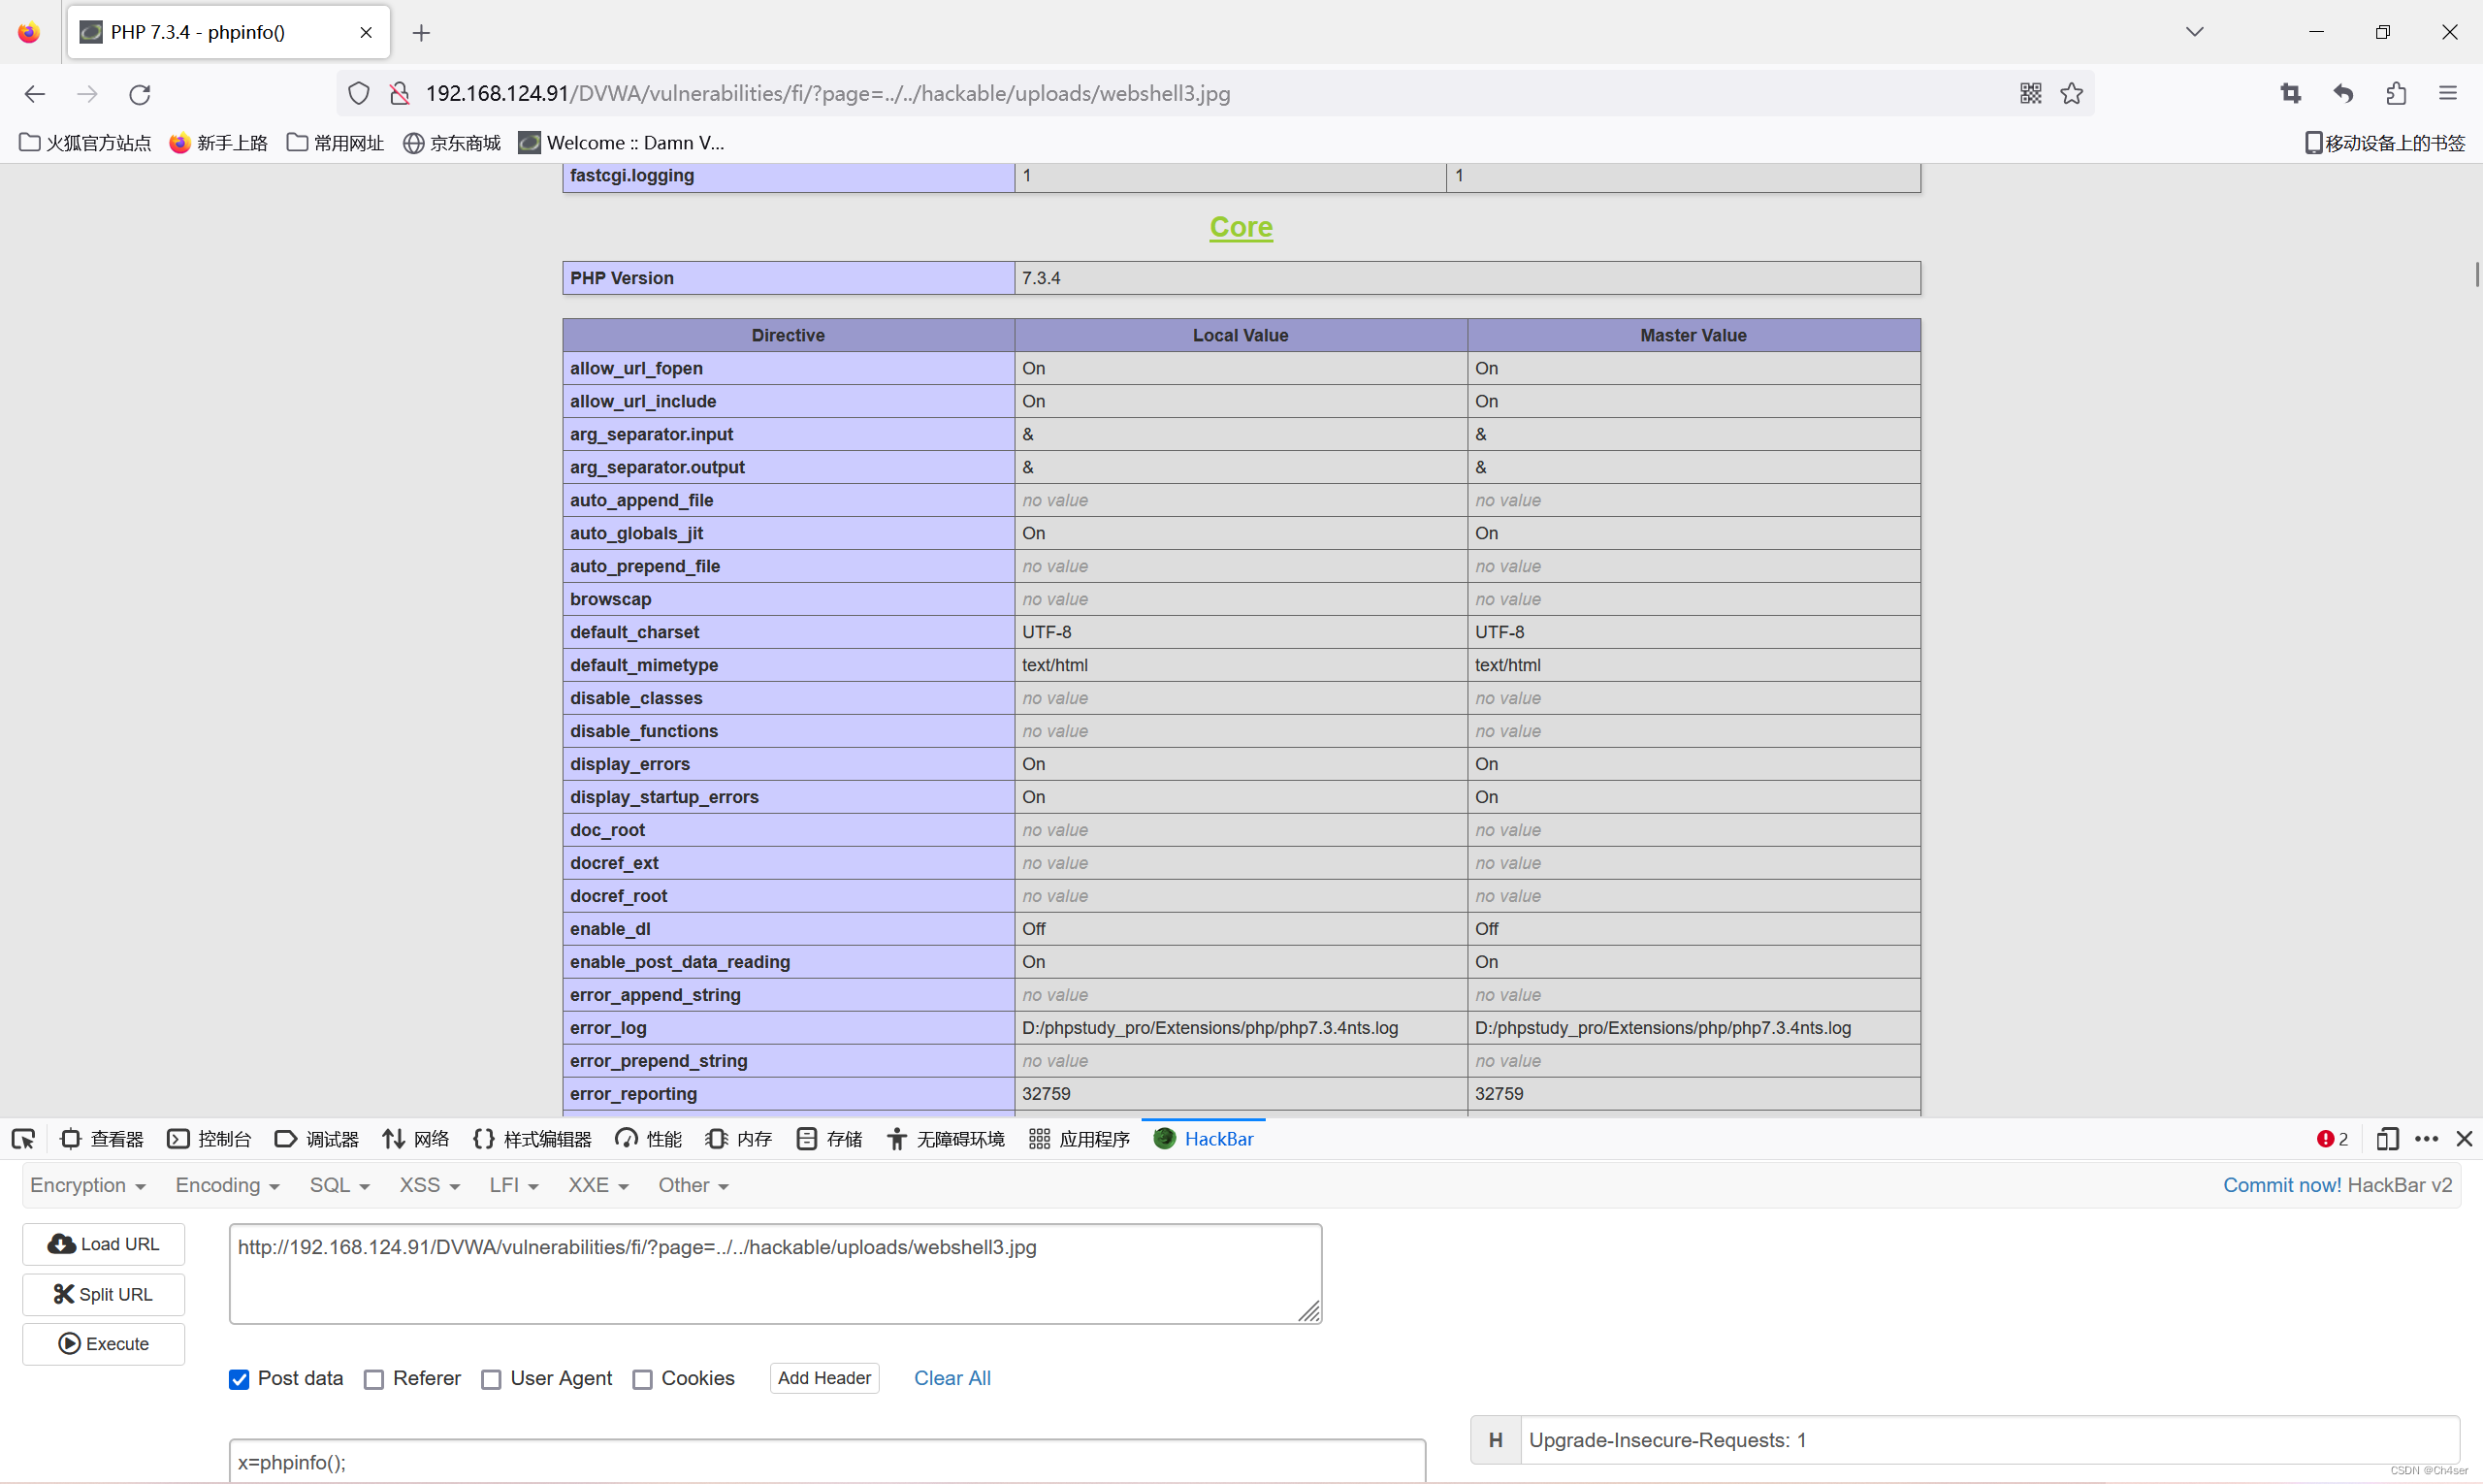Open the Welcome :: Damn V... bookmark
The height and width of the screenshot is (1484, 2483).
[621, 143]
